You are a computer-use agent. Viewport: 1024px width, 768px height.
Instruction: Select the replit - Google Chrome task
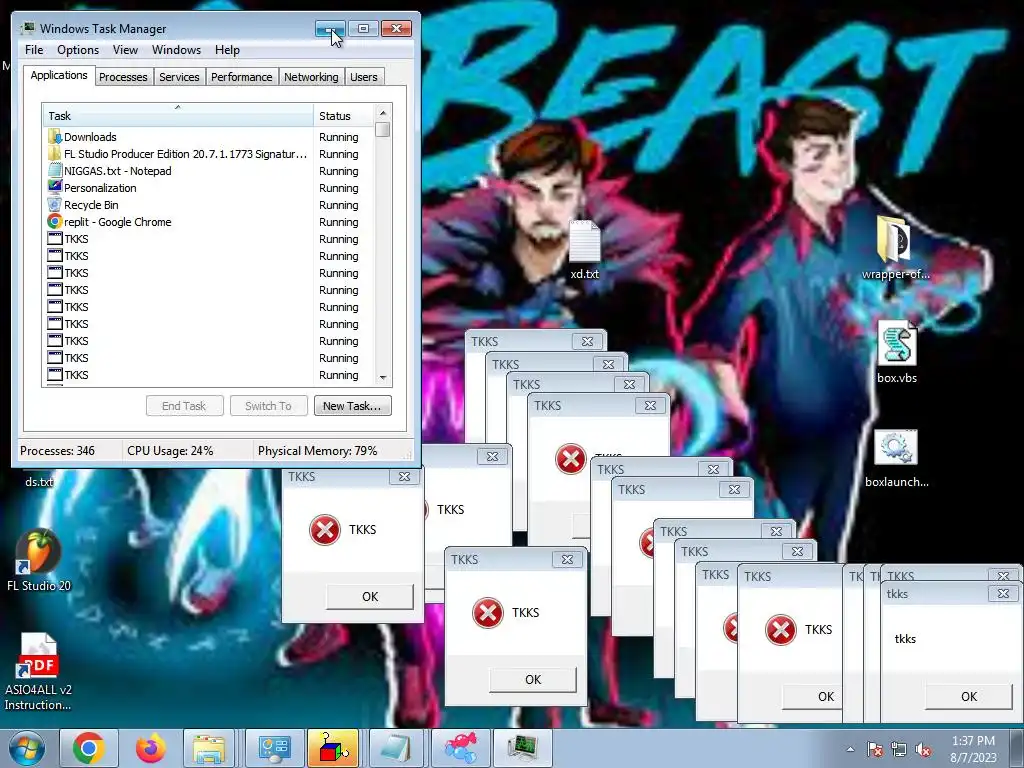[178, 222]
